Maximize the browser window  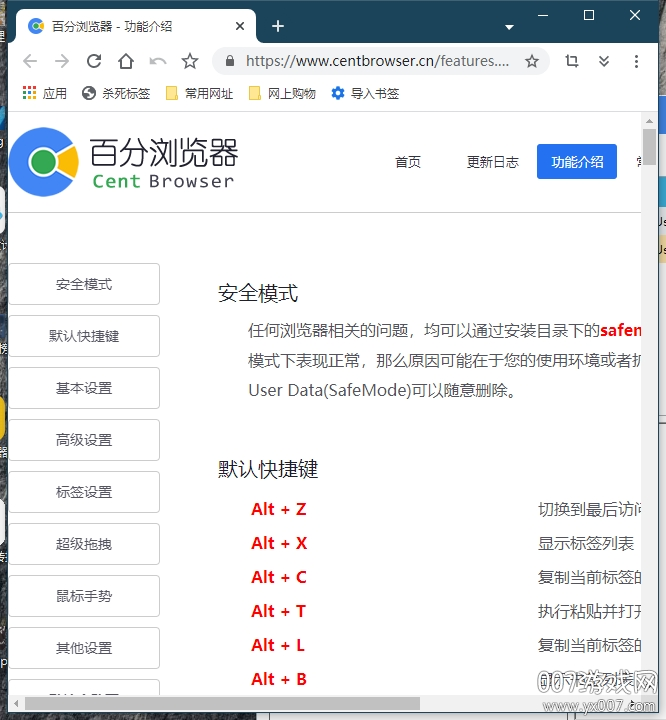tap(589, 15)
